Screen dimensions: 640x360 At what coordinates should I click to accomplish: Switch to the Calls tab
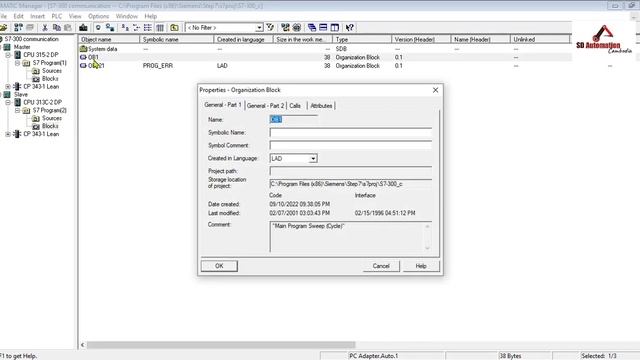point(295,106)
